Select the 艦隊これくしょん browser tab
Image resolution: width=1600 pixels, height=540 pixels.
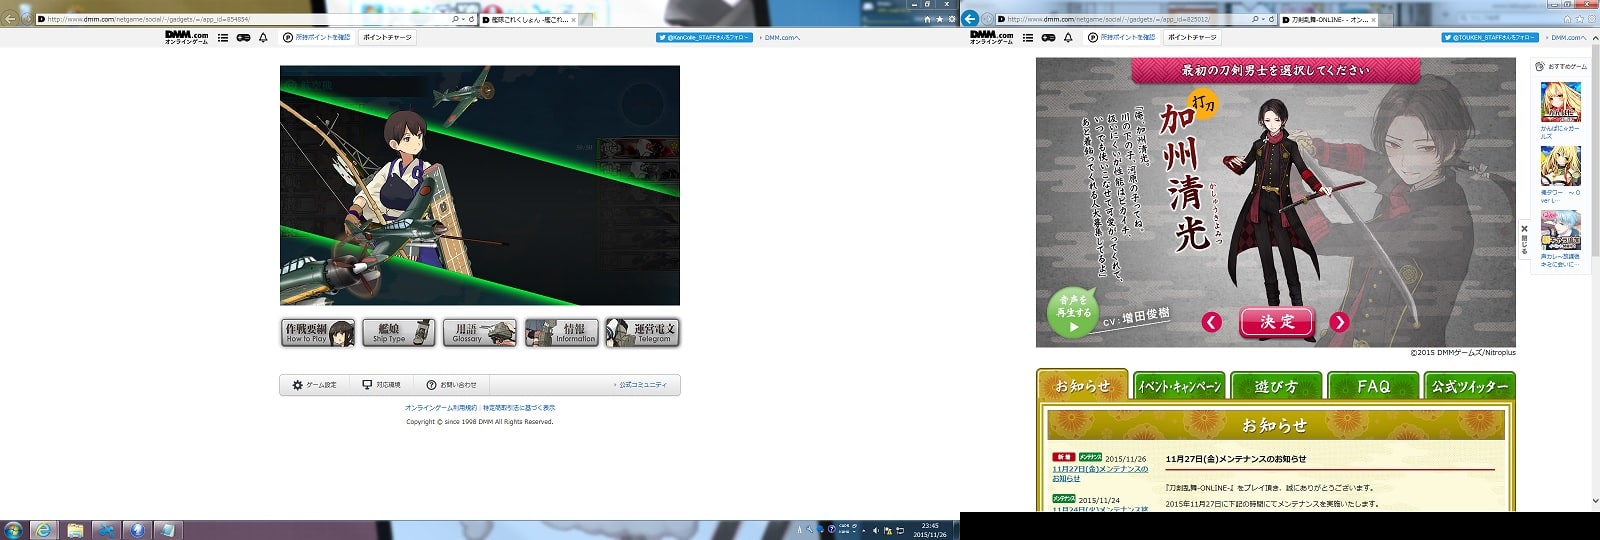(x=528, y=19)
